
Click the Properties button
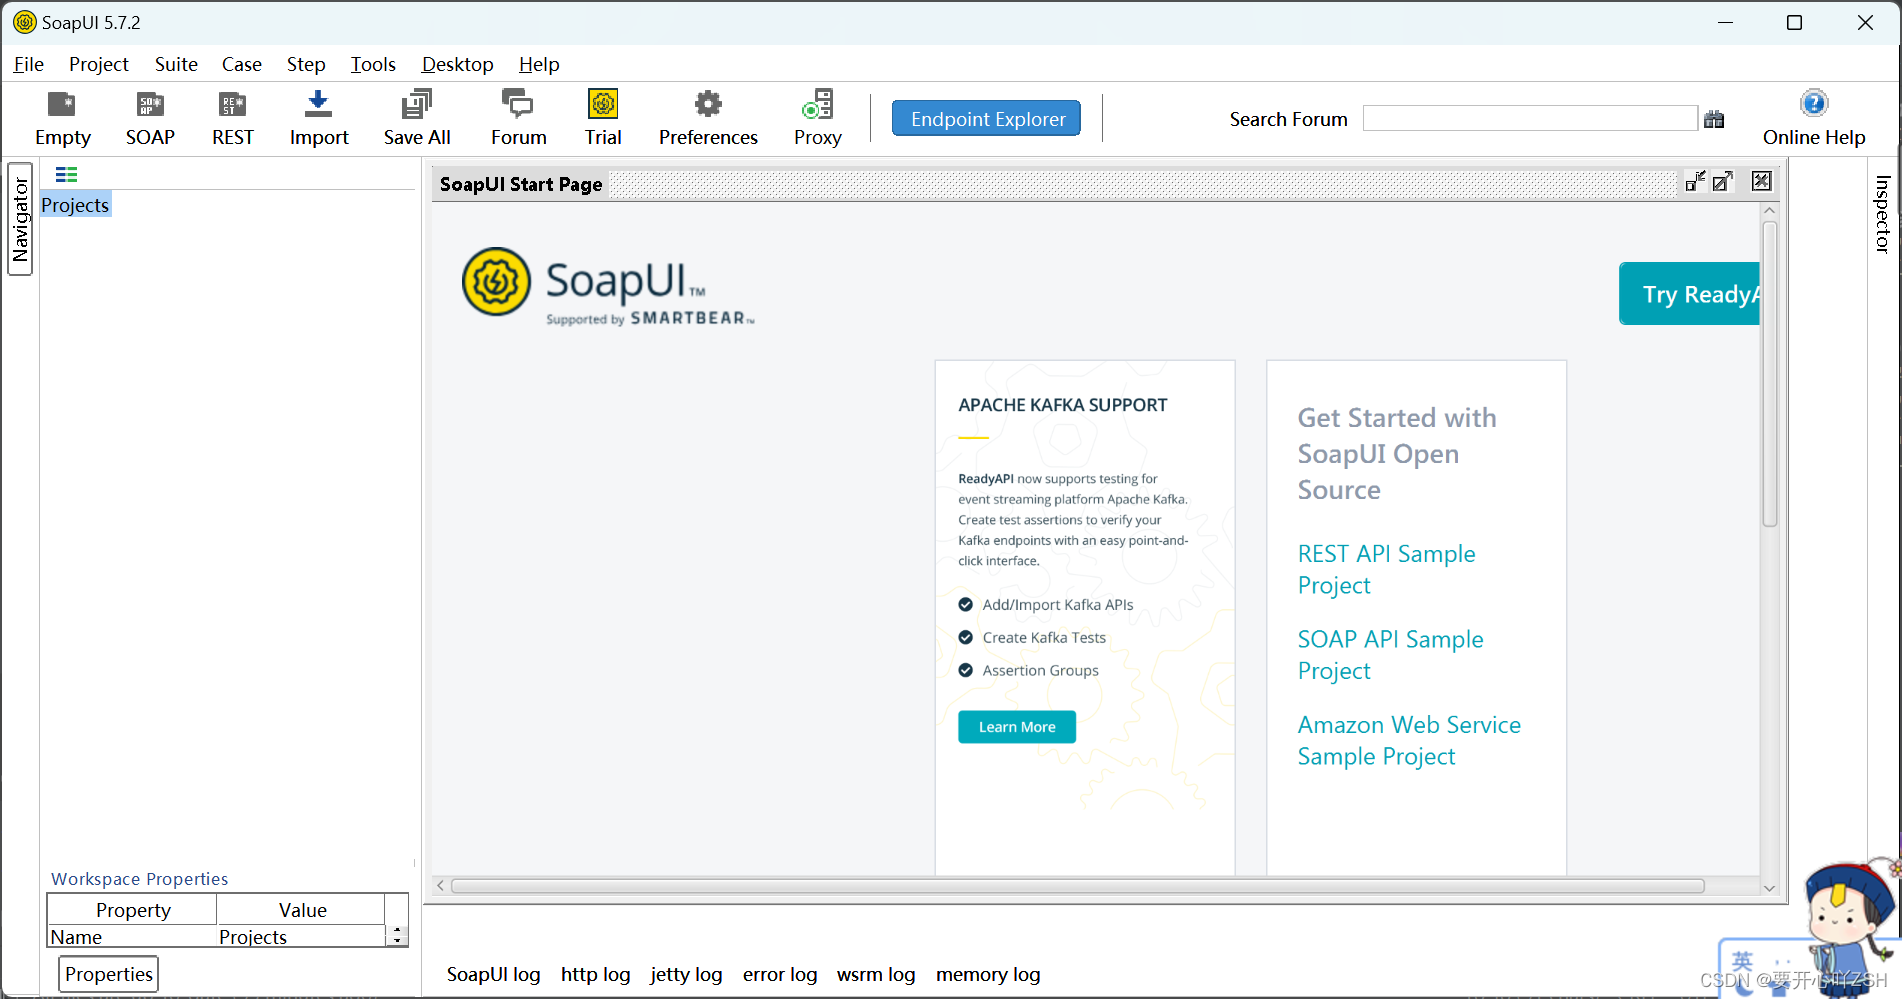(109, 974)
